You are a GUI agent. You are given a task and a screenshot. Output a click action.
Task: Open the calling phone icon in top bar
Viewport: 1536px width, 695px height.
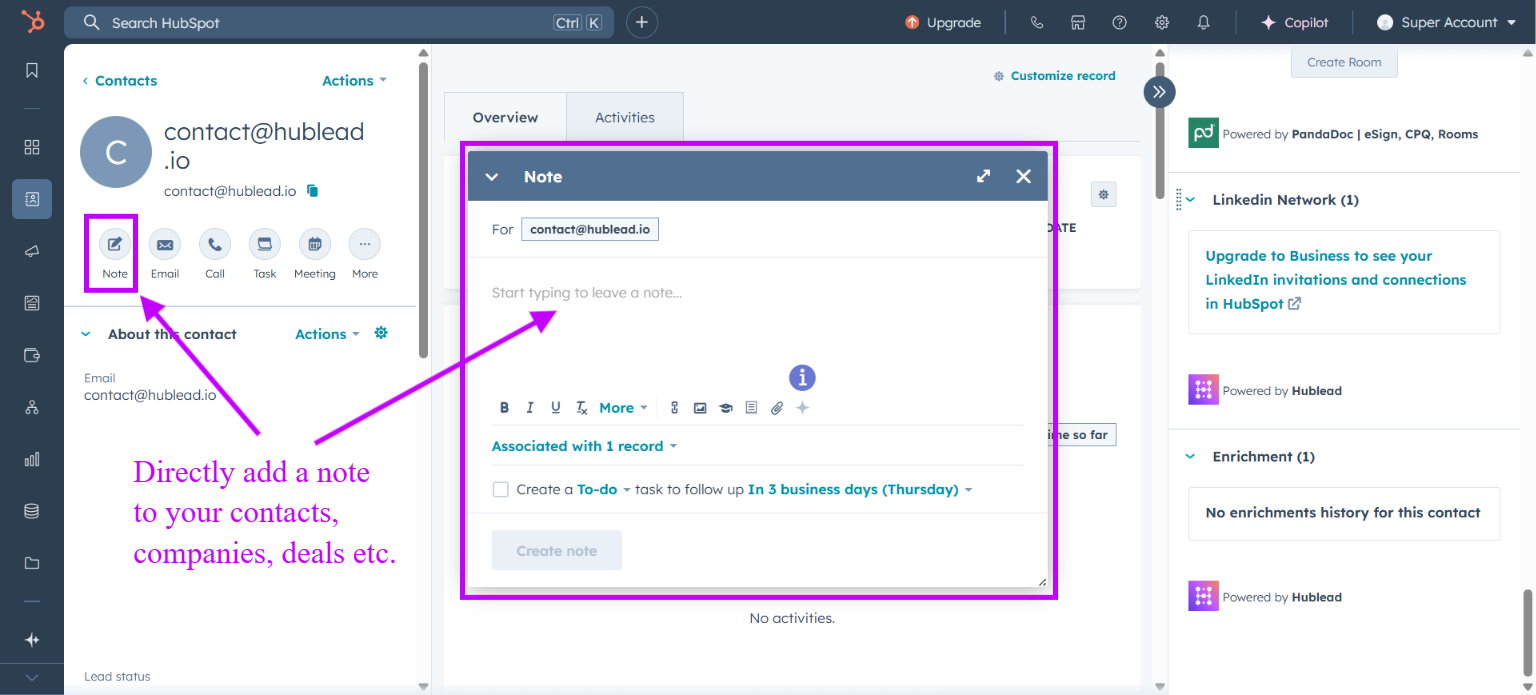tap(1036, 22)
